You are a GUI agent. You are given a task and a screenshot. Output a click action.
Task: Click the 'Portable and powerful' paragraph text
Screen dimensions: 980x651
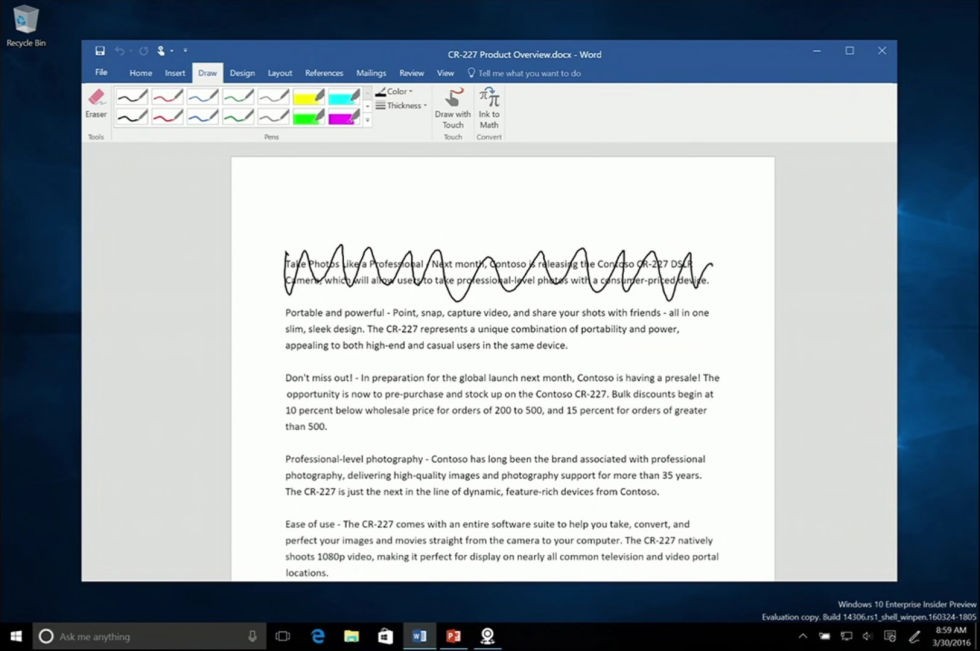497,329
